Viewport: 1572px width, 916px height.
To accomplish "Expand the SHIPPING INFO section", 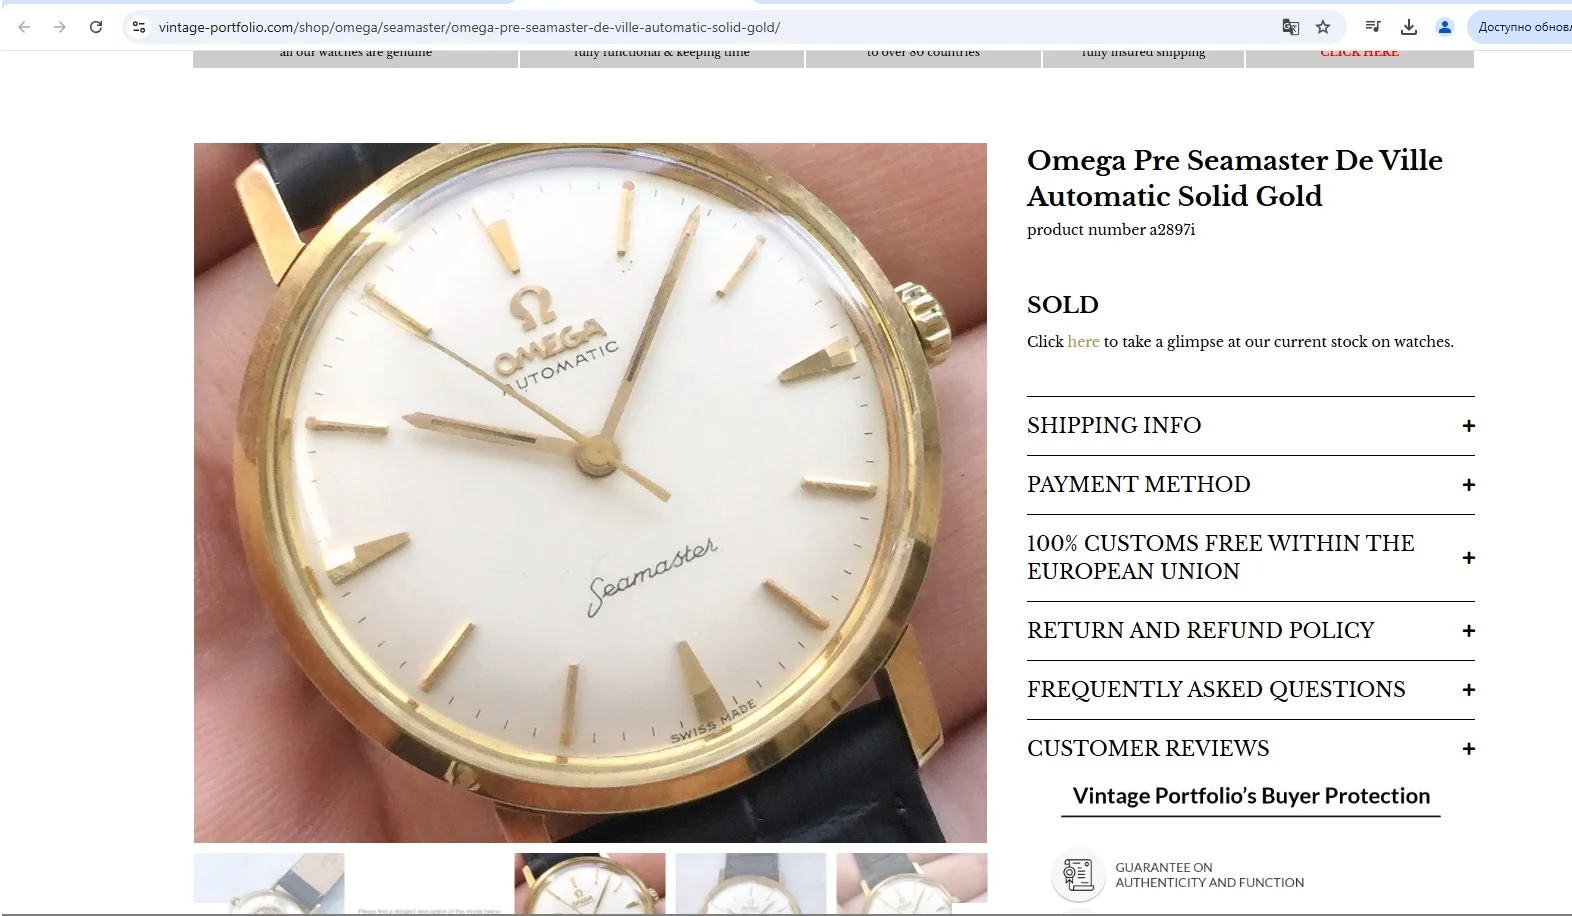I will (1250, 426).
